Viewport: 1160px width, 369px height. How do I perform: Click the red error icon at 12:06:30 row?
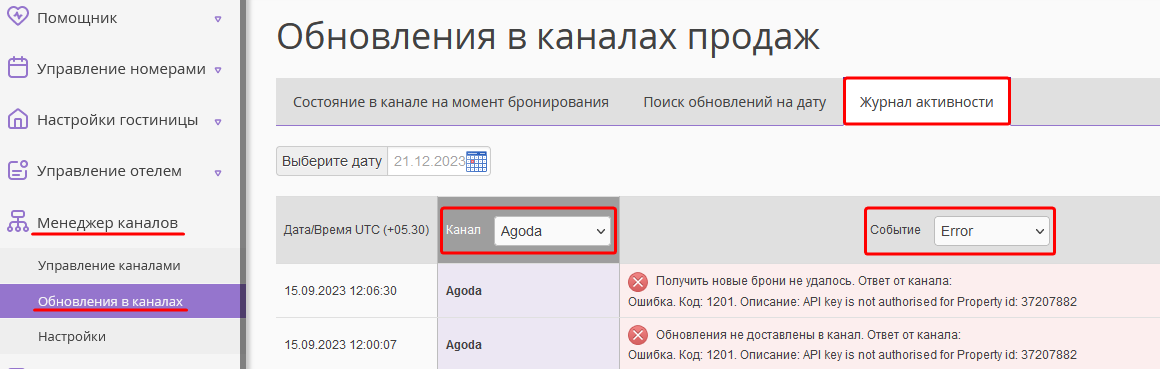(x=637, y=282)
